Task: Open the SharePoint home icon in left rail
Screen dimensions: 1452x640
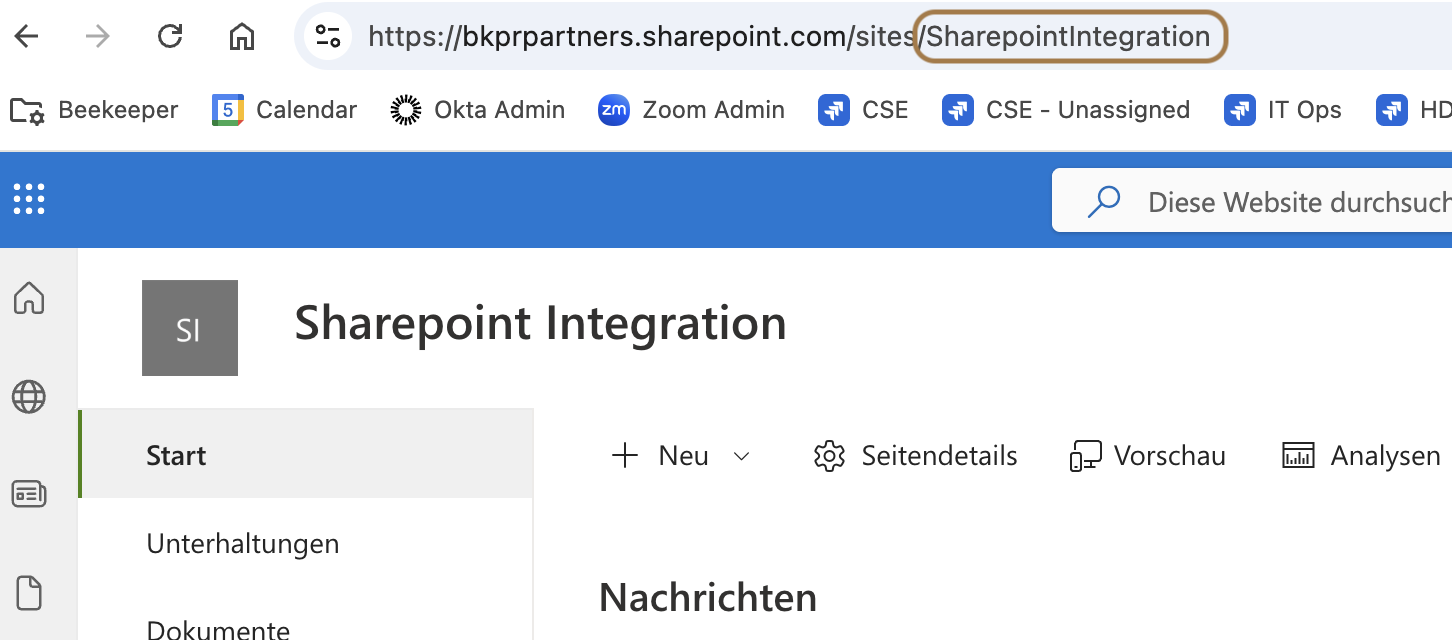Action: pos(29,298)
